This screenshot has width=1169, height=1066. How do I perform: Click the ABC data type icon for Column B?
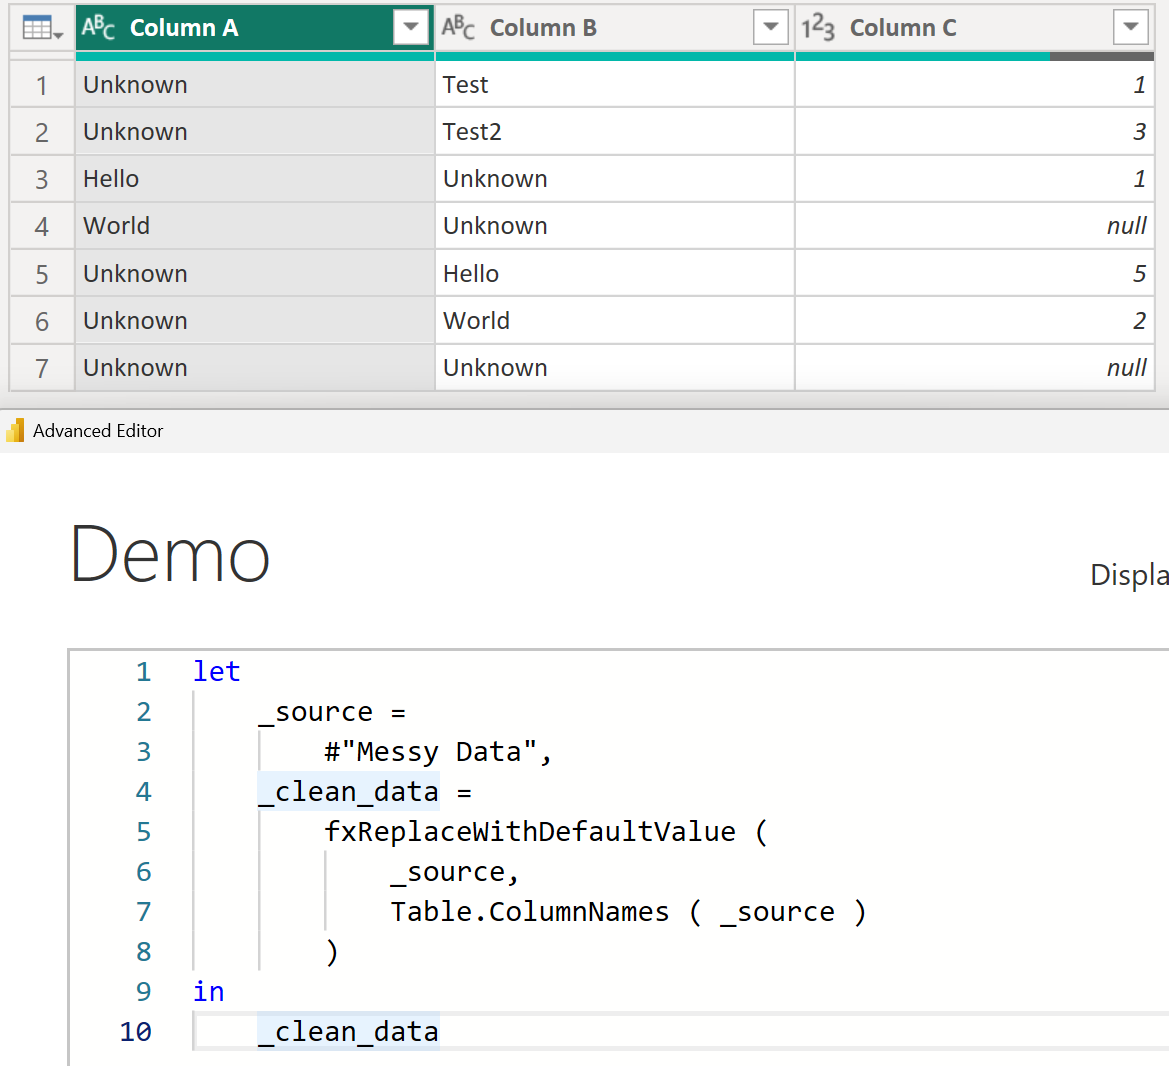pos(458,27)
